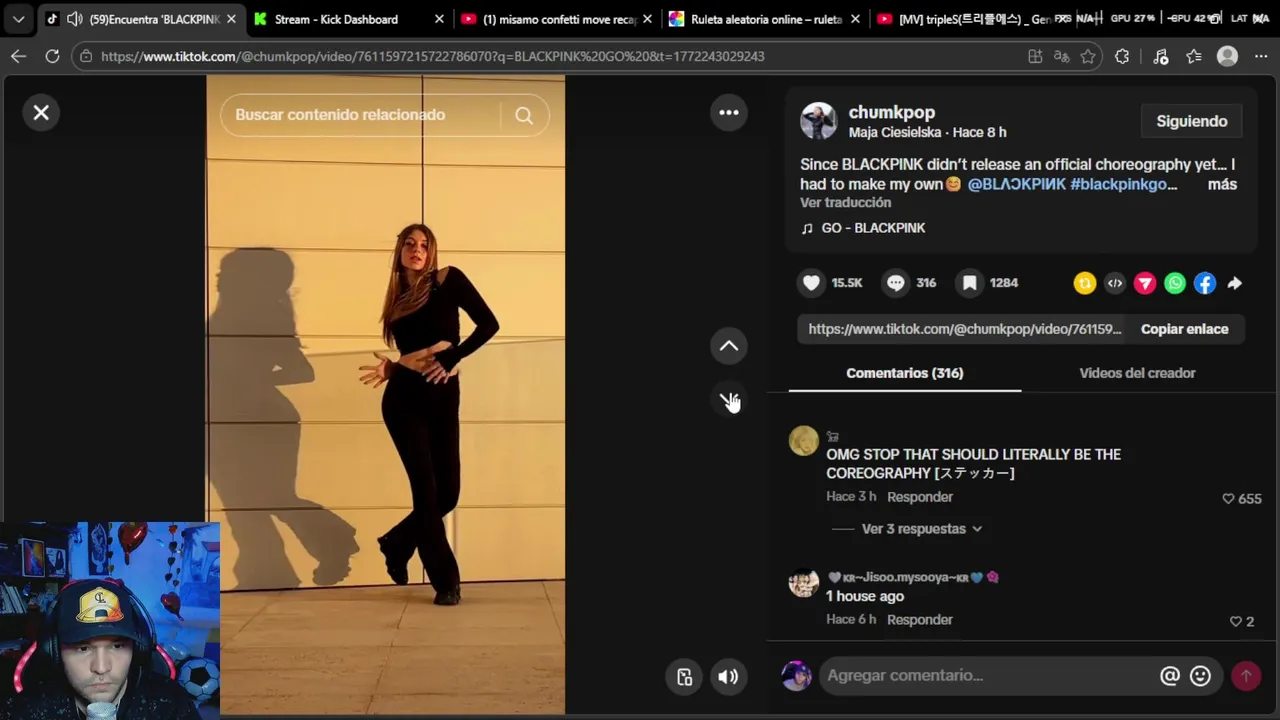Viewport: 1280px width, 720px height.
Task: Click the #blackpinkgo hashtag
Action: [1123, 184]
